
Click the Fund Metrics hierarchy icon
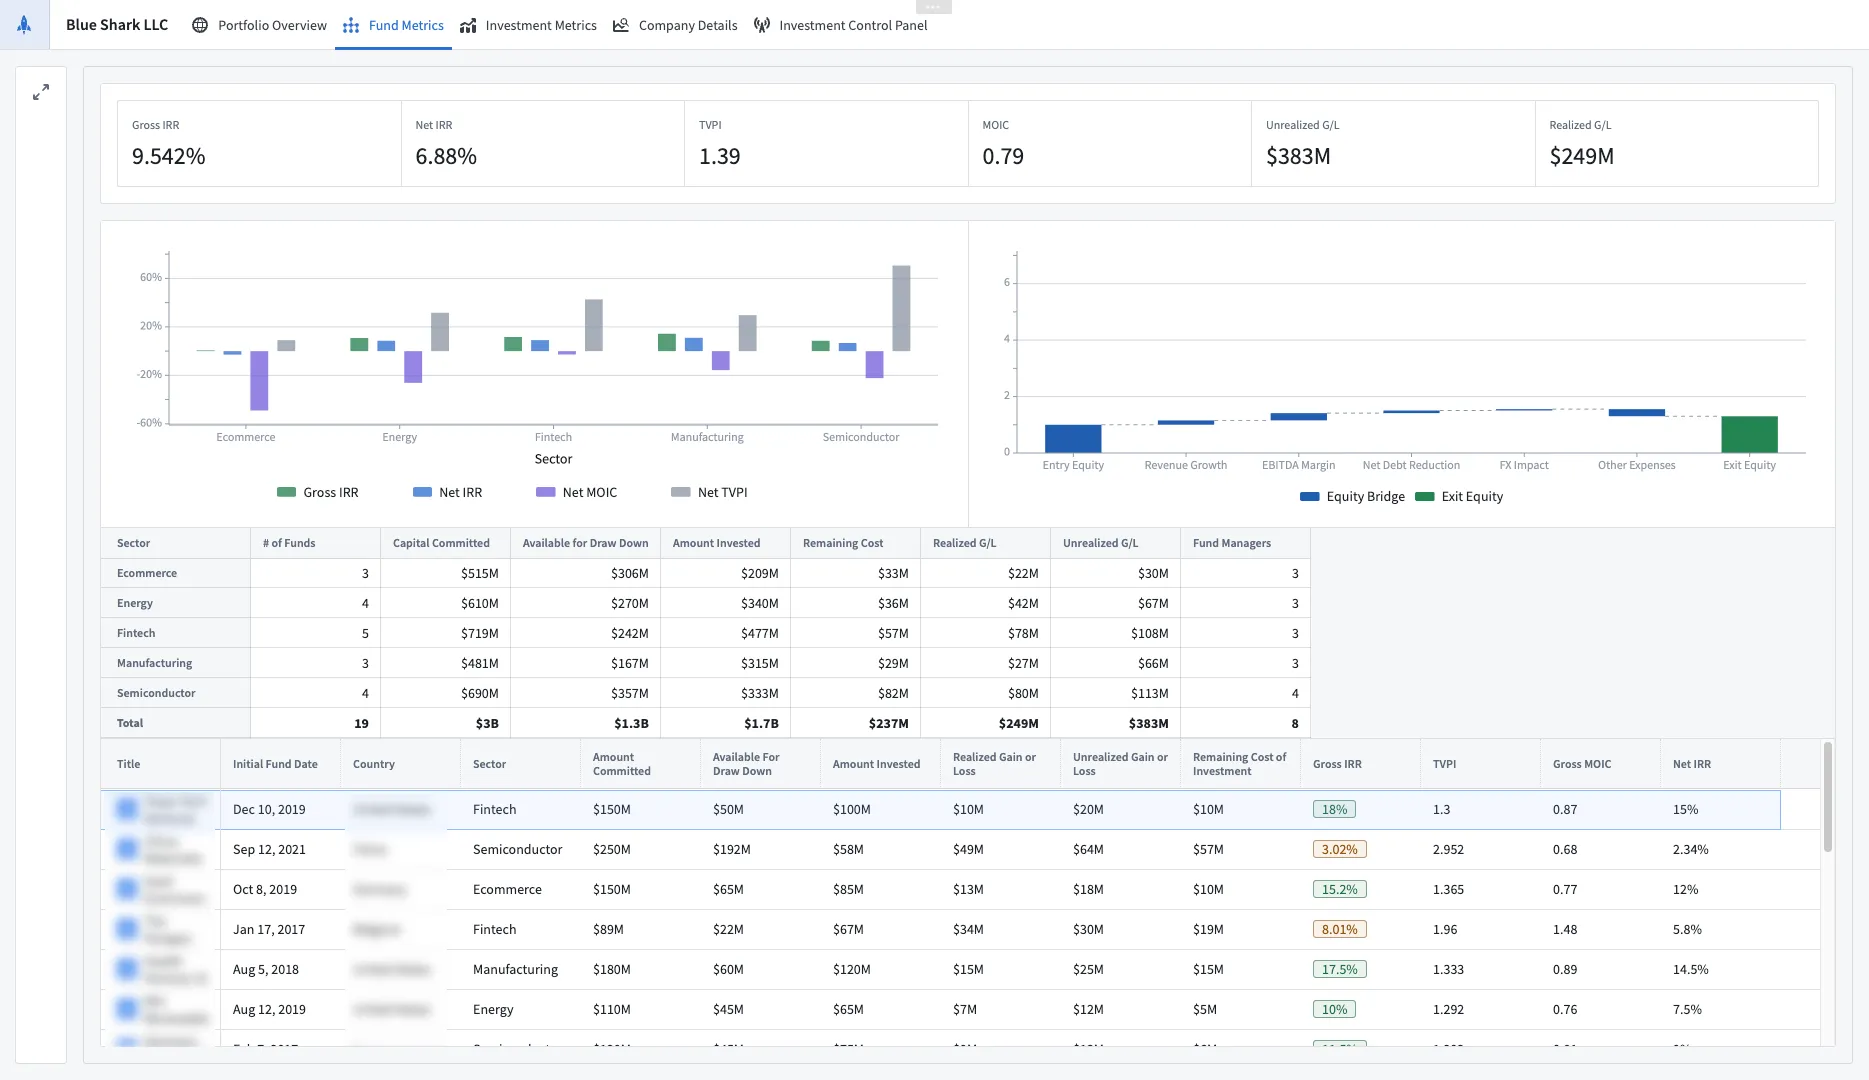pos(351,26)
